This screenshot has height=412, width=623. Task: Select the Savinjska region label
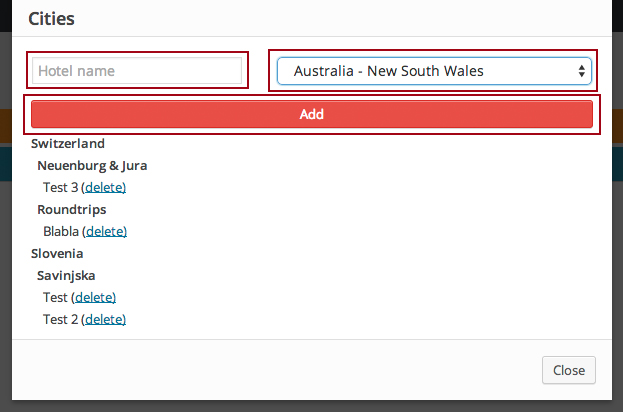click(x=66, y=275)
